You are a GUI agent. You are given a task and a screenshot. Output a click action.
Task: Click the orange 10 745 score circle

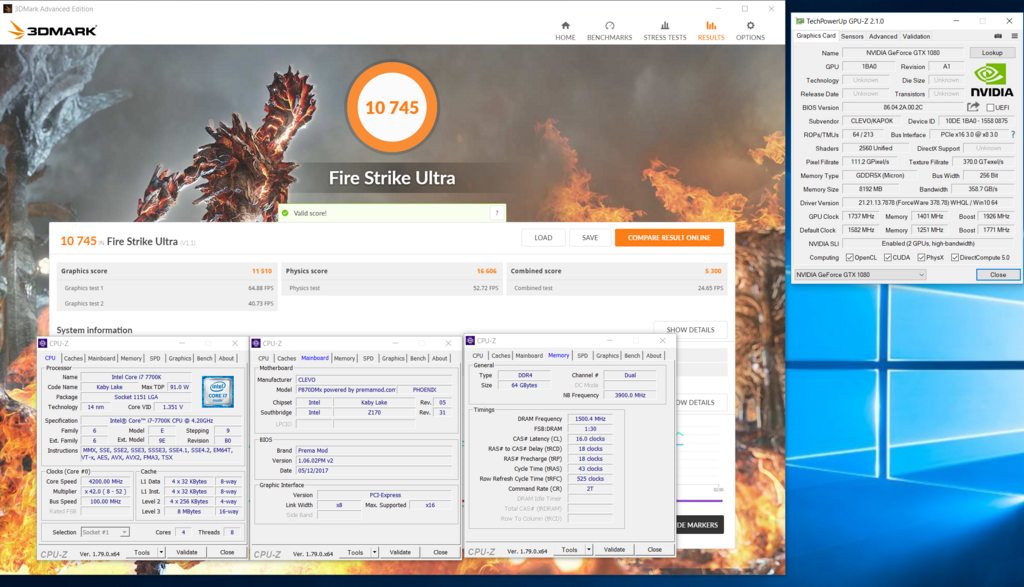(392, 107)
